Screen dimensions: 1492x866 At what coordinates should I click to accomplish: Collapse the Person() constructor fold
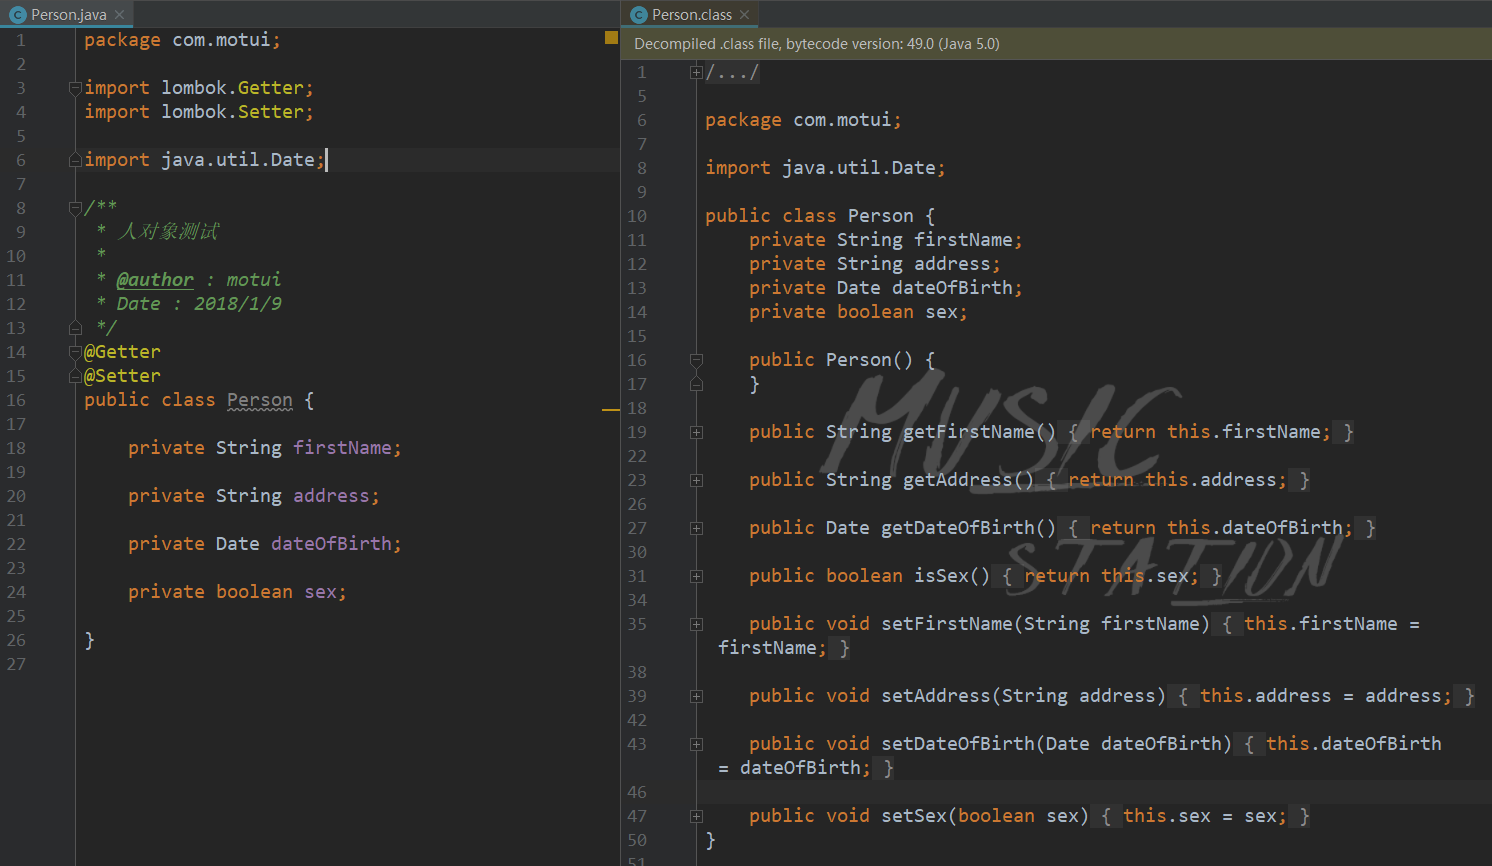tap(696, 360)
